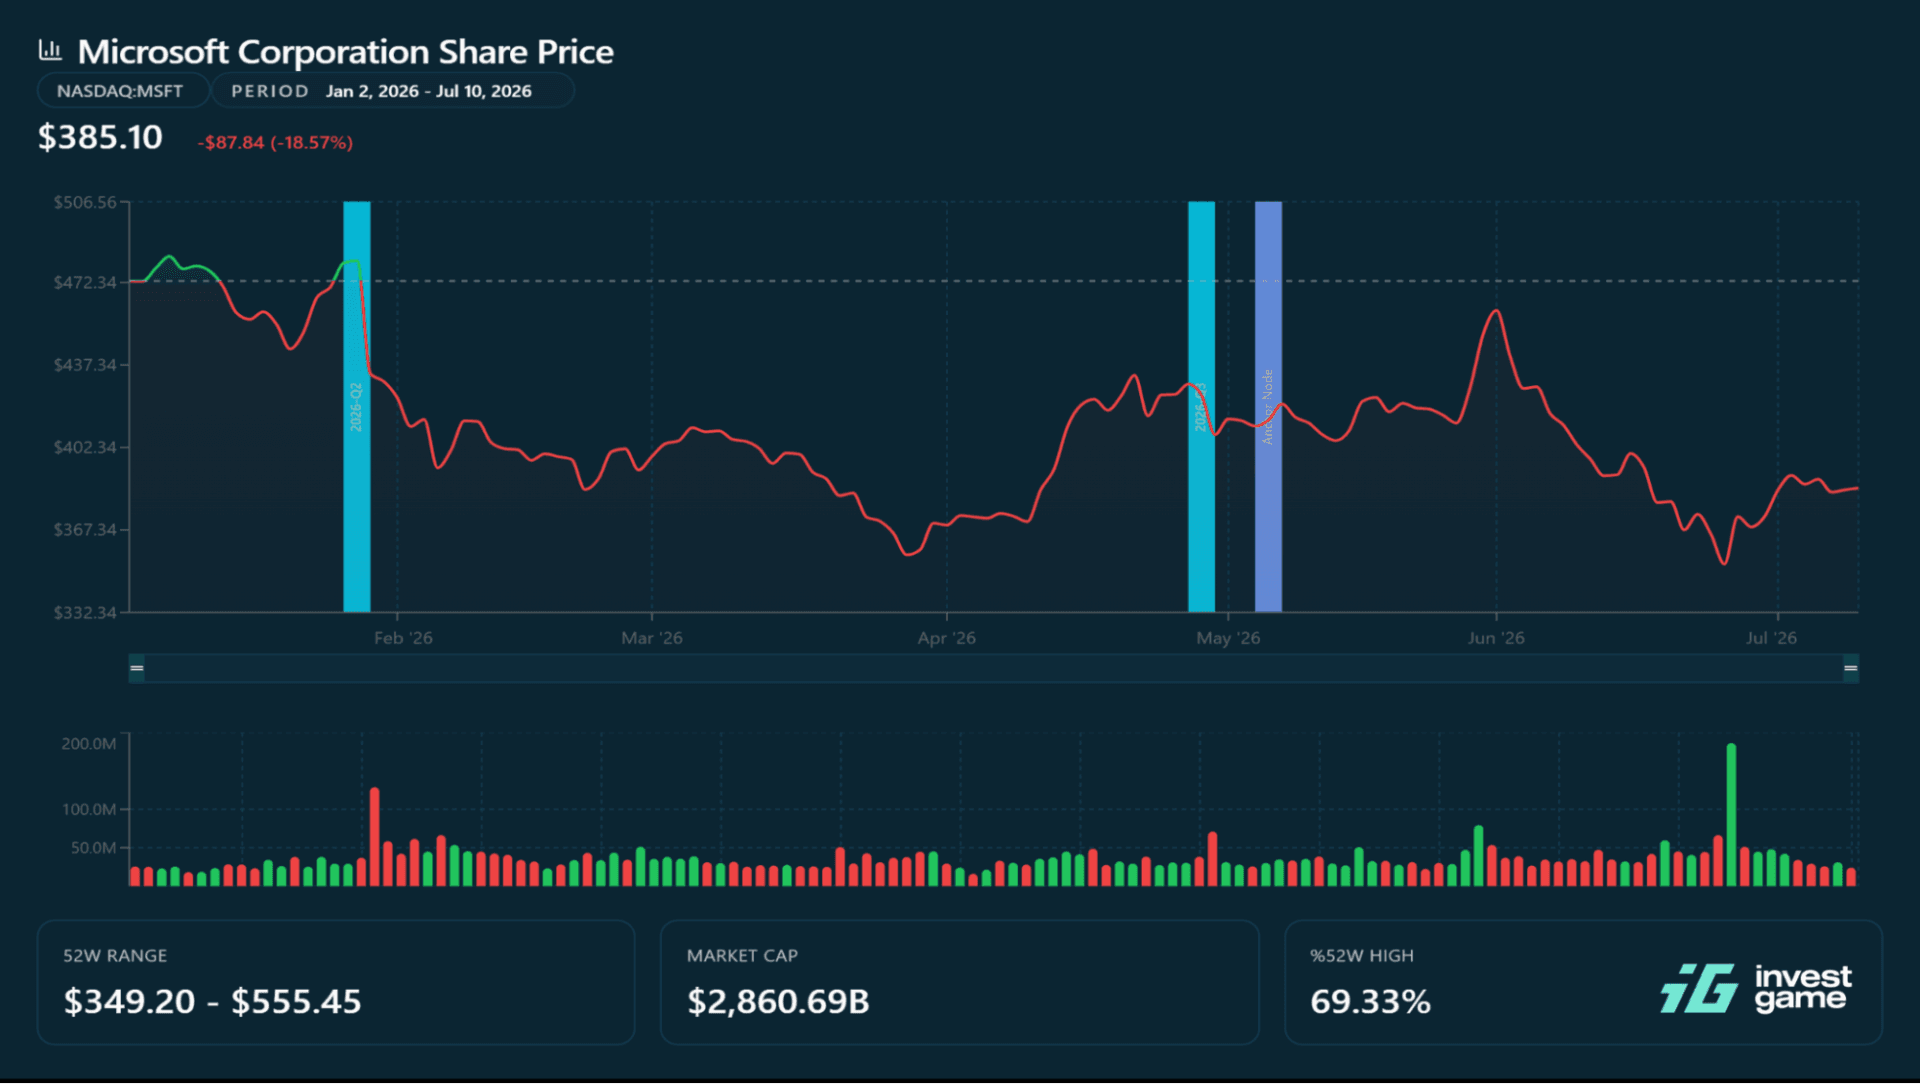The height and width of the screenshot is (1084, 1920).
Task: Select the left range slider handle
Action: pos(137,668)
